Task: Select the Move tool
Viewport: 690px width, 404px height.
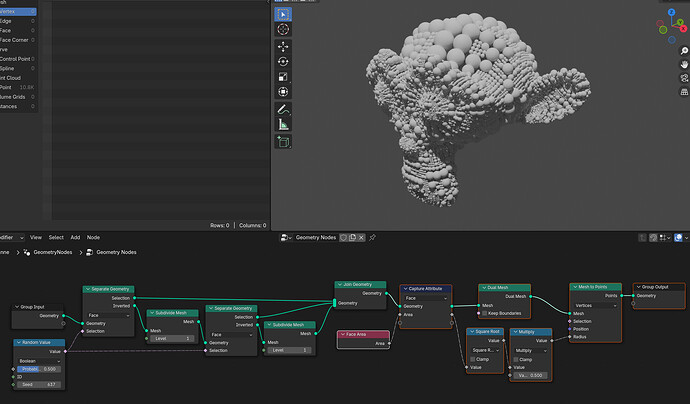Action: pos(283,46)
